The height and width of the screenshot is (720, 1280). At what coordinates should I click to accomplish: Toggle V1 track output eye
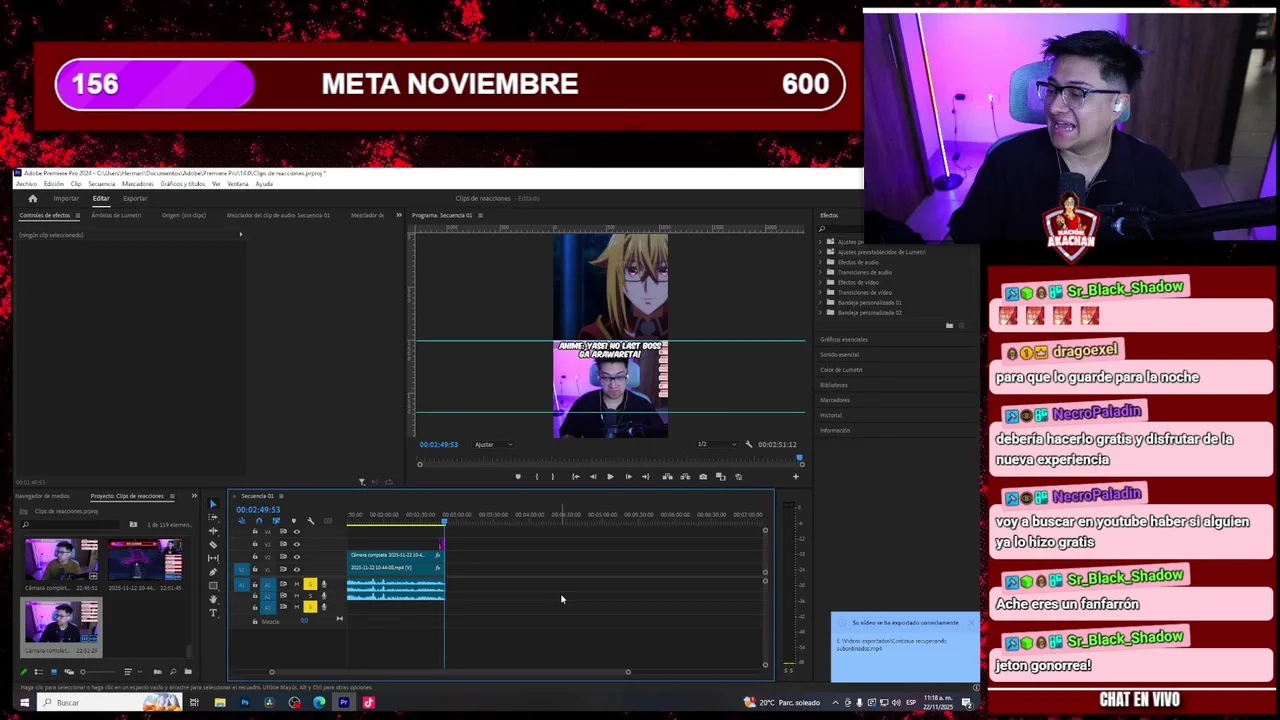pos(296,569)
